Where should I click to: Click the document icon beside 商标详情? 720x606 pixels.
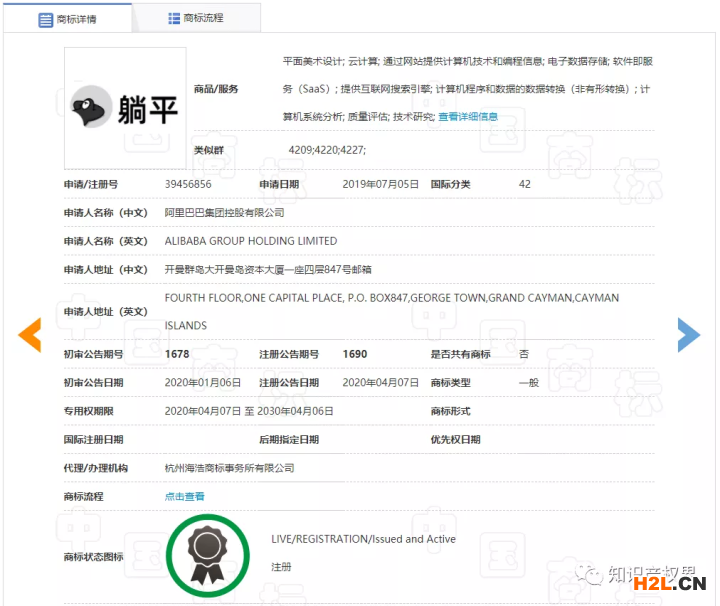tap(46, 19)
